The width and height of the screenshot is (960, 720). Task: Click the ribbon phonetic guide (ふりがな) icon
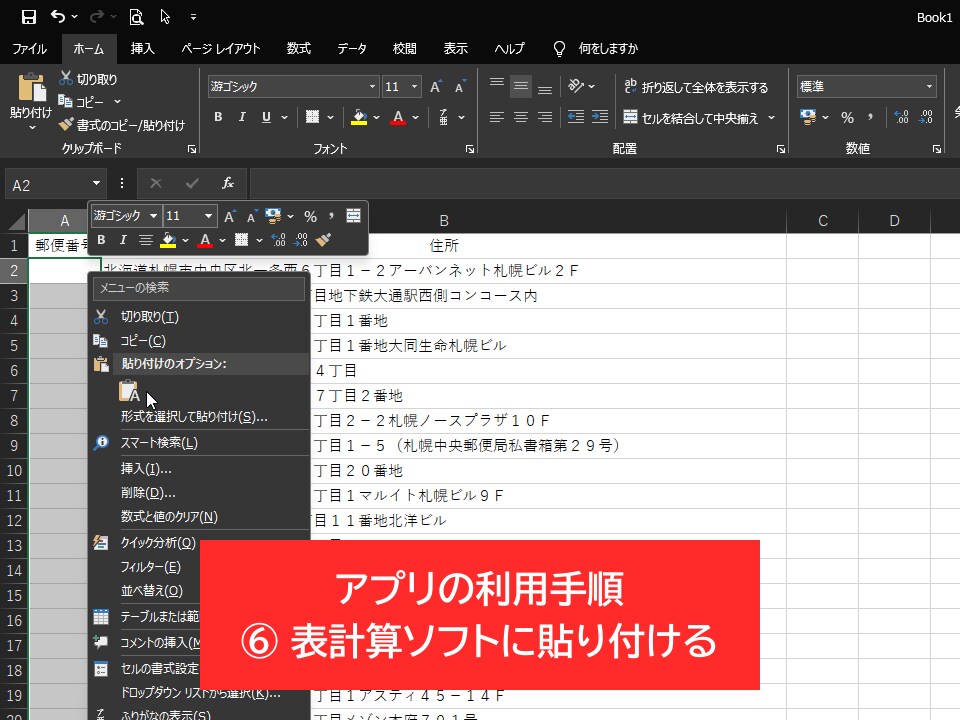click(x=443, y=116)
